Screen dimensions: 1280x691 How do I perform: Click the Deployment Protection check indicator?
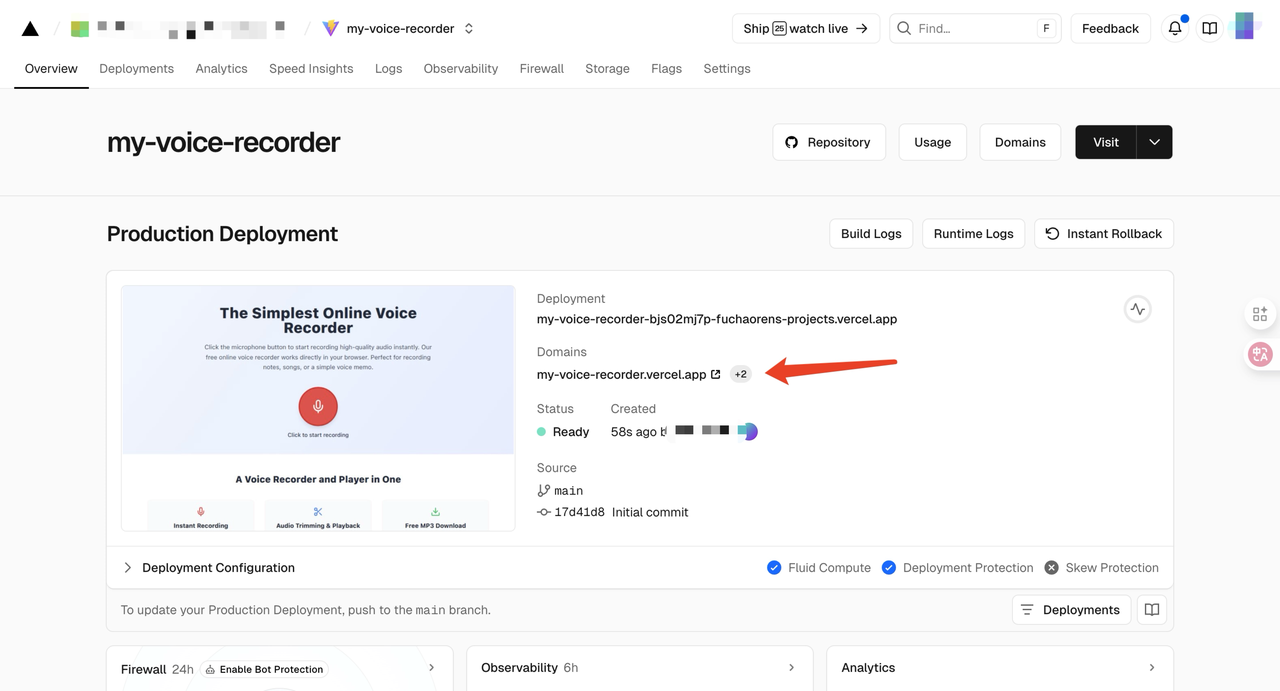[x=889, y=568]
